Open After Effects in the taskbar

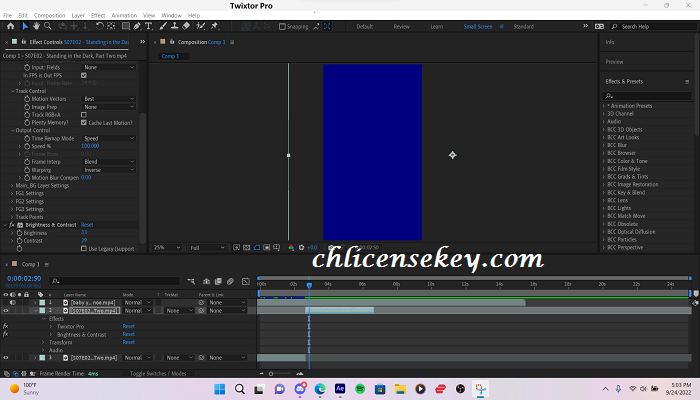[x=340, y=389]
